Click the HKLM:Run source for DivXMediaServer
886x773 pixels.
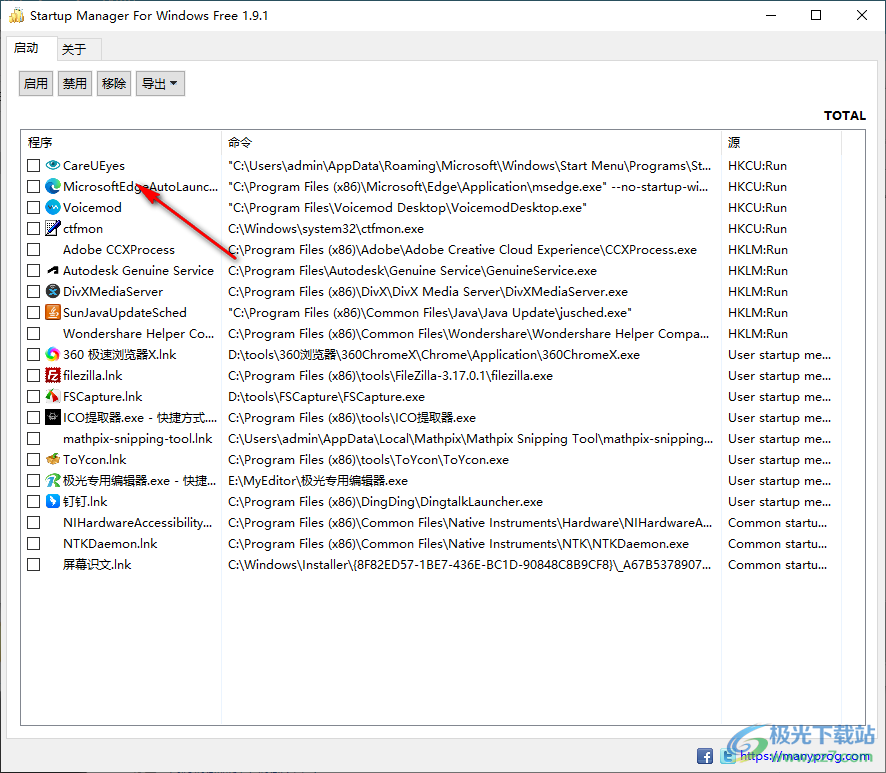coord(757,291)
